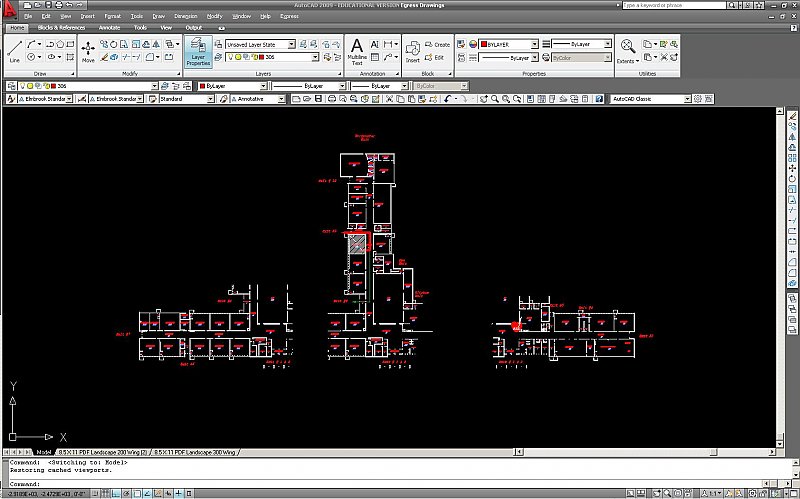Viewport: 800px width, 499px height.
Task: Toggle Grid Display in status bar
Action: coord(106,493)
